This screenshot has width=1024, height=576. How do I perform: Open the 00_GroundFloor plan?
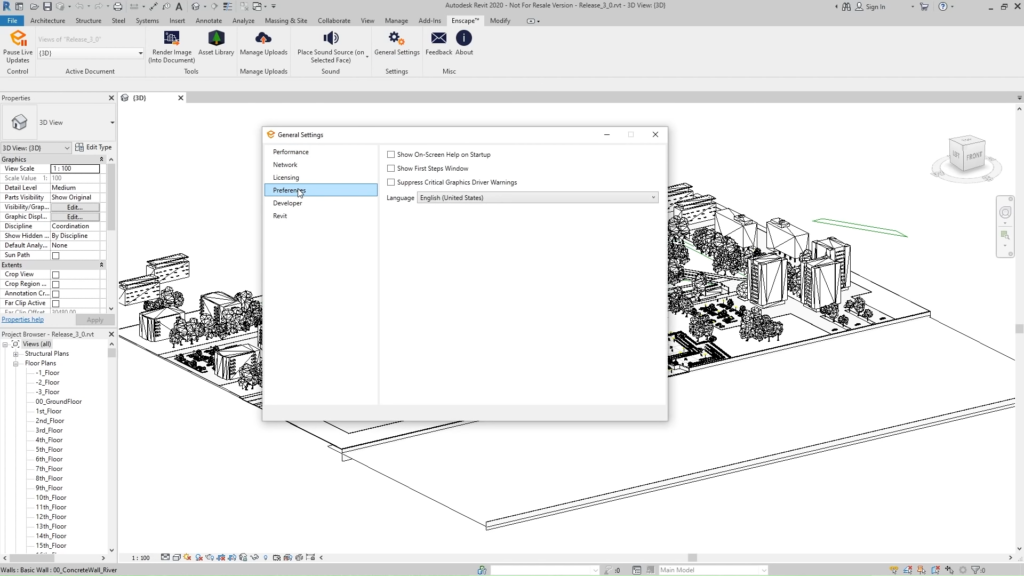pyautogui.click(x=58, y=402)
